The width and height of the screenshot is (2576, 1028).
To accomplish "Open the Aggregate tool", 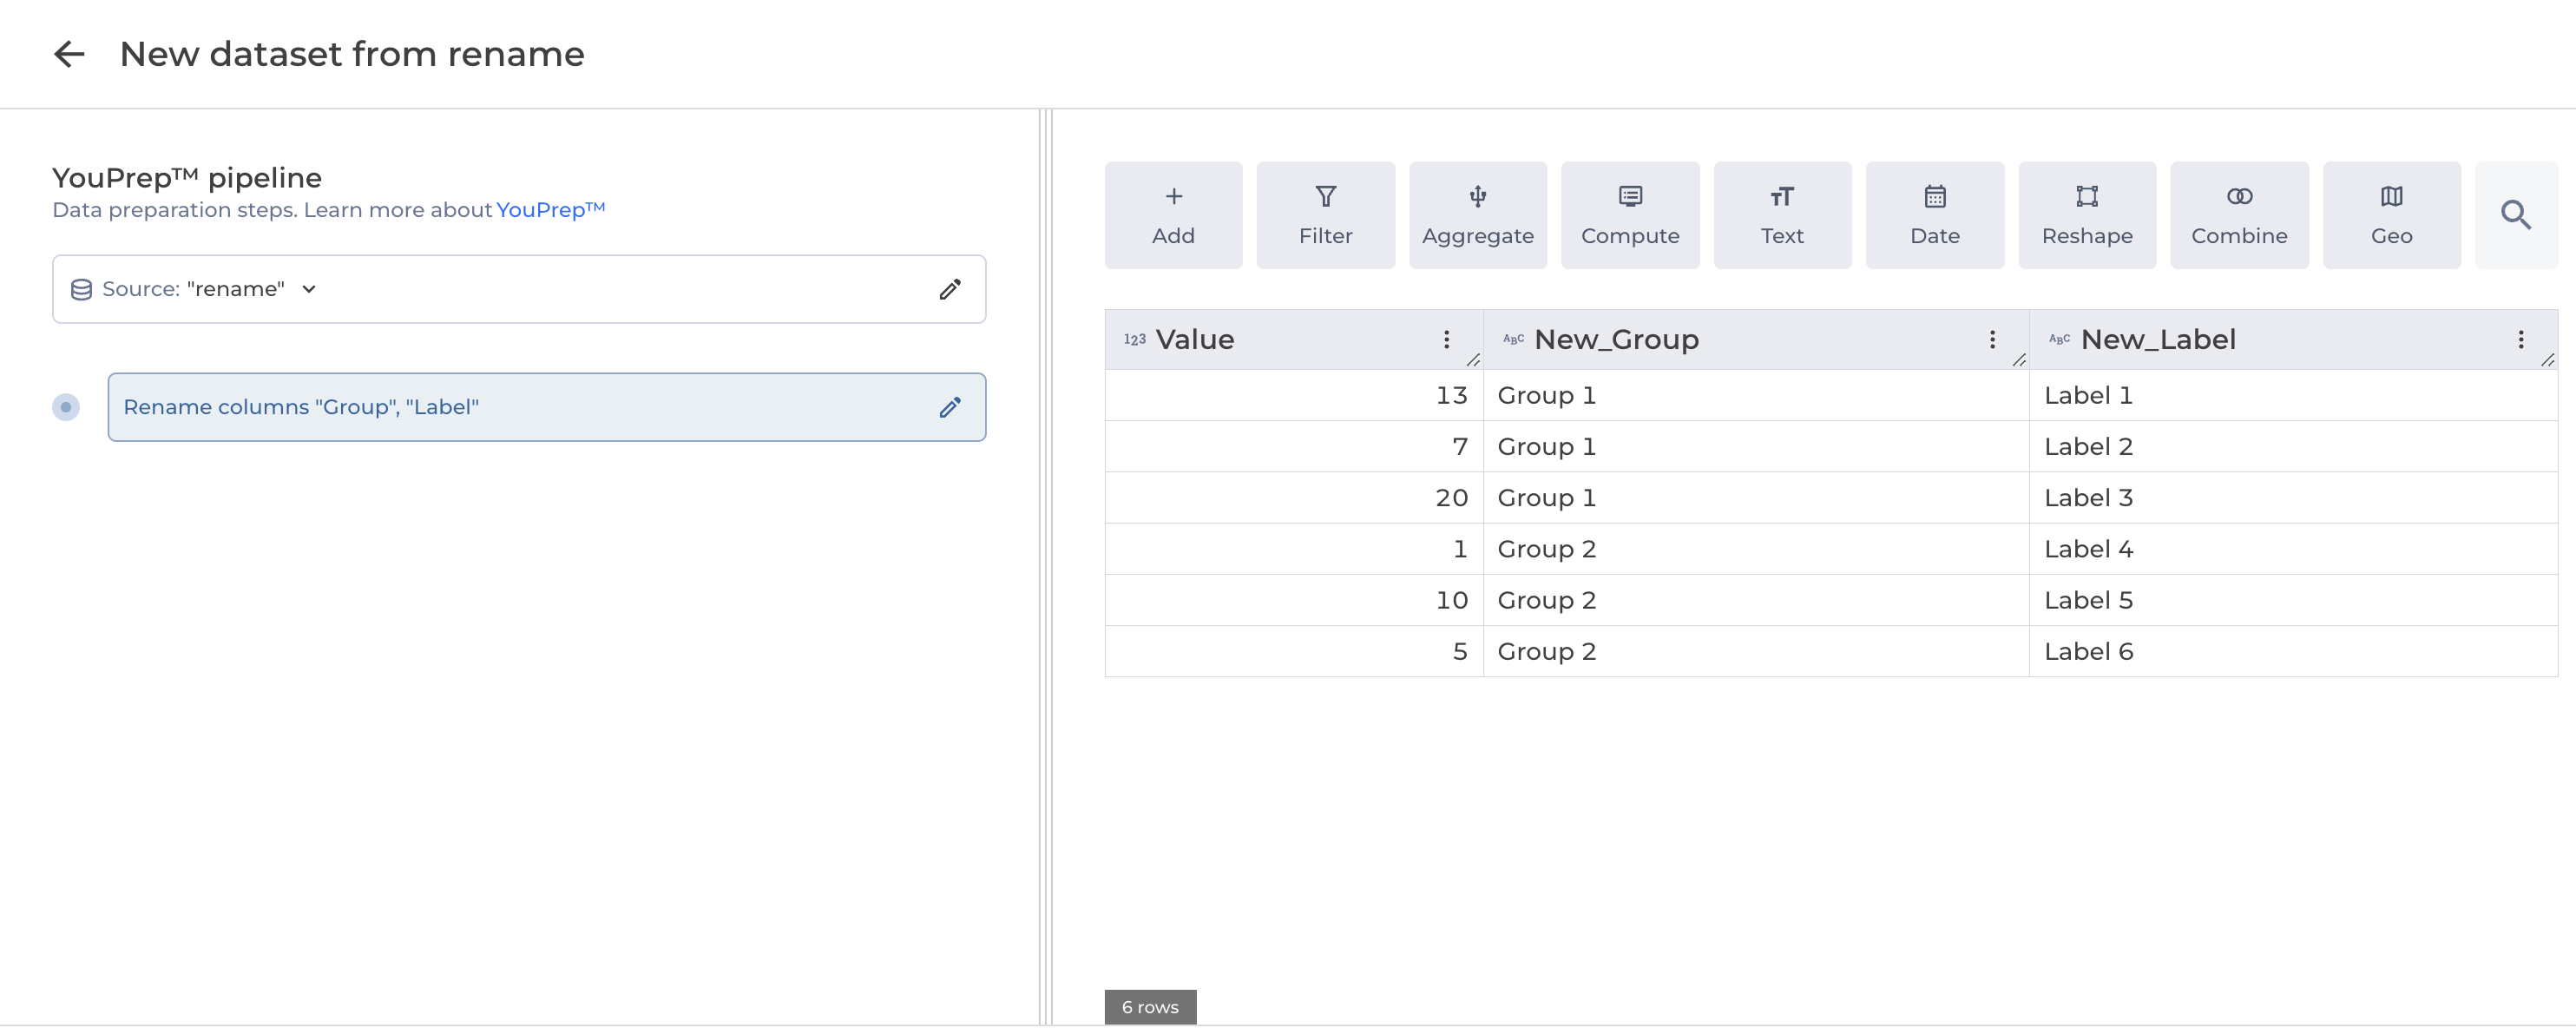I will tap(1477, 215).
